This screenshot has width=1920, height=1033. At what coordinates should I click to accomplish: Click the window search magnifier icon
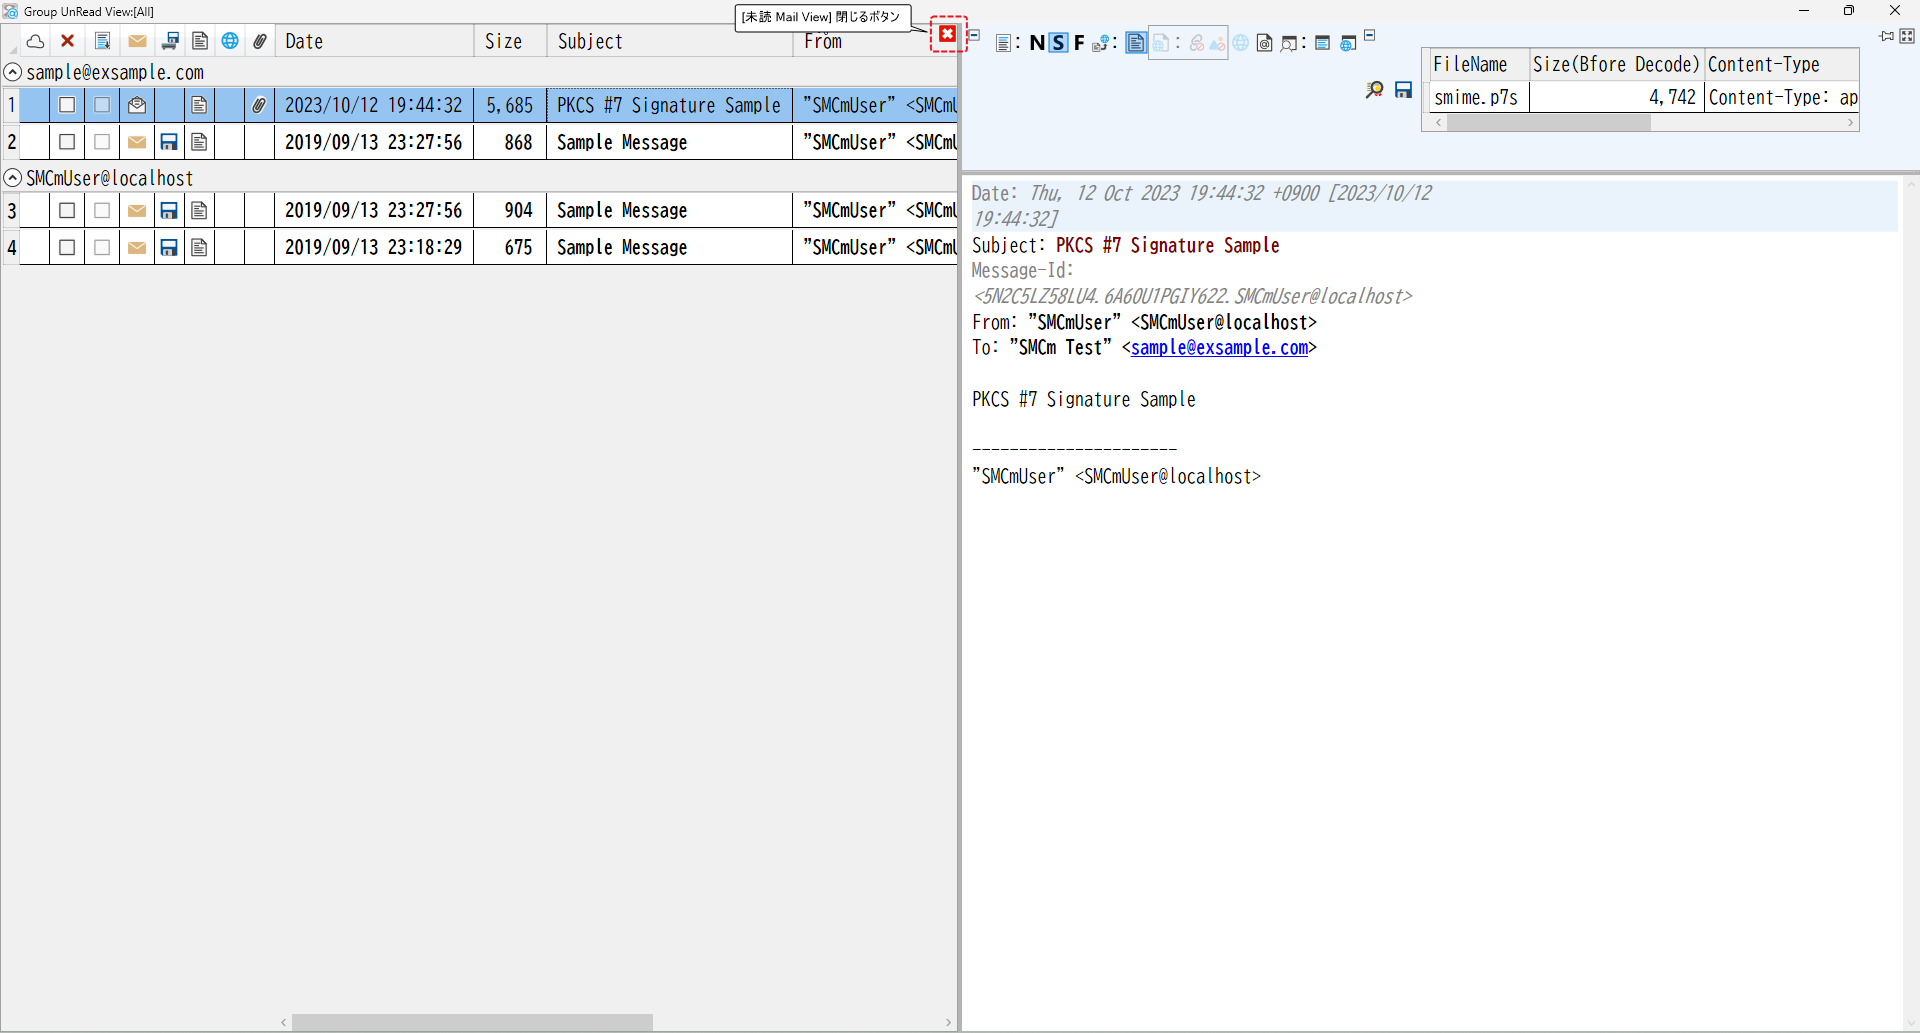(x=1289, y=43)
